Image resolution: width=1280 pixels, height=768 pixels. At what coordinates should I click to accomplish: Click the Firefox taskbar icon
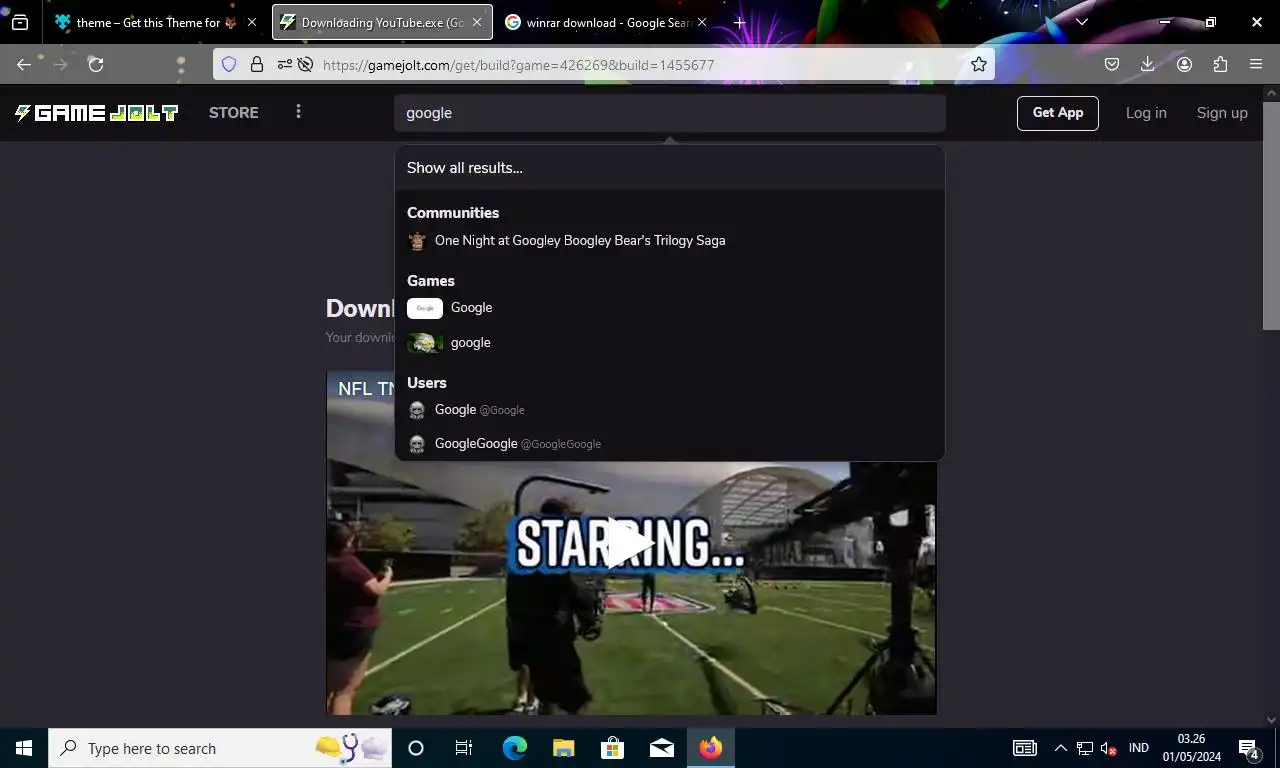[x=711, y=748]
